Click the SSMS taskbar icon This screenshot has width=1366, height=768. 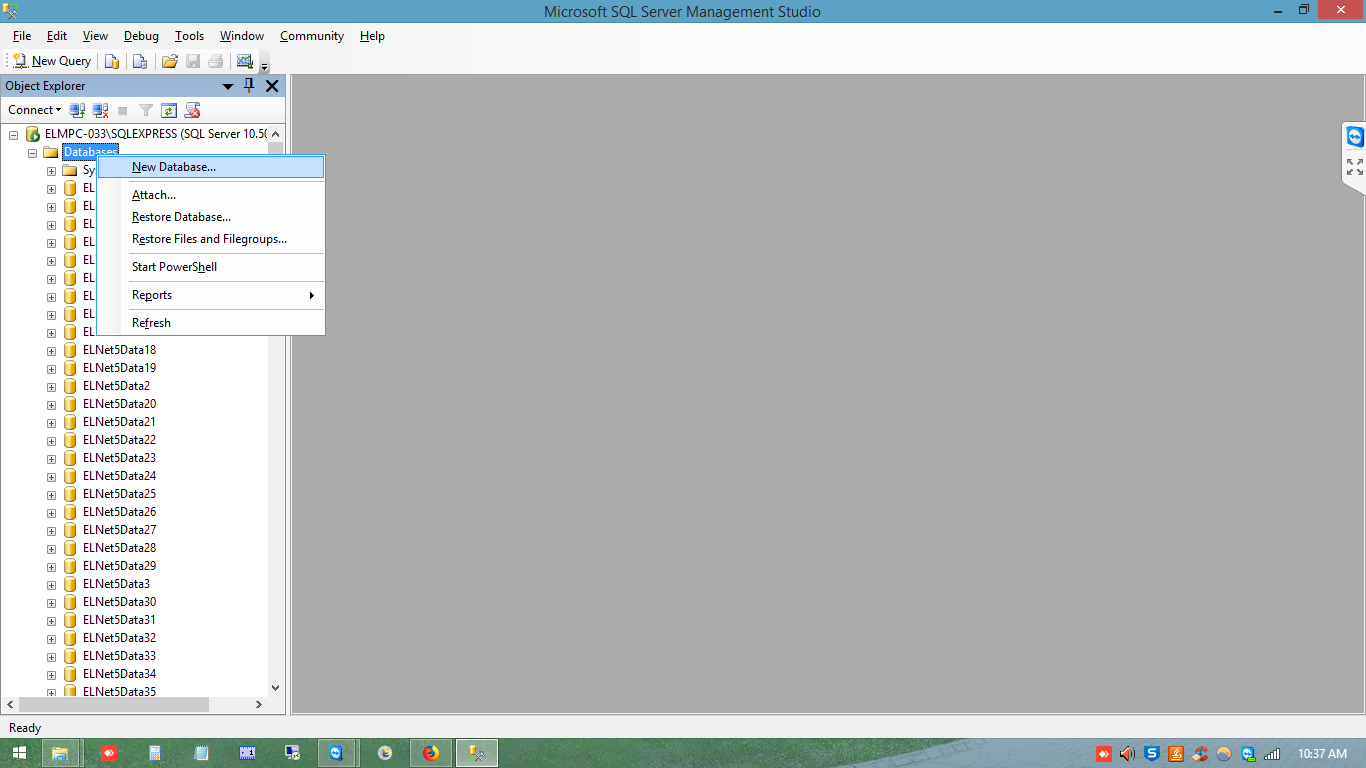pyautogui.click(x=477, y=753)
